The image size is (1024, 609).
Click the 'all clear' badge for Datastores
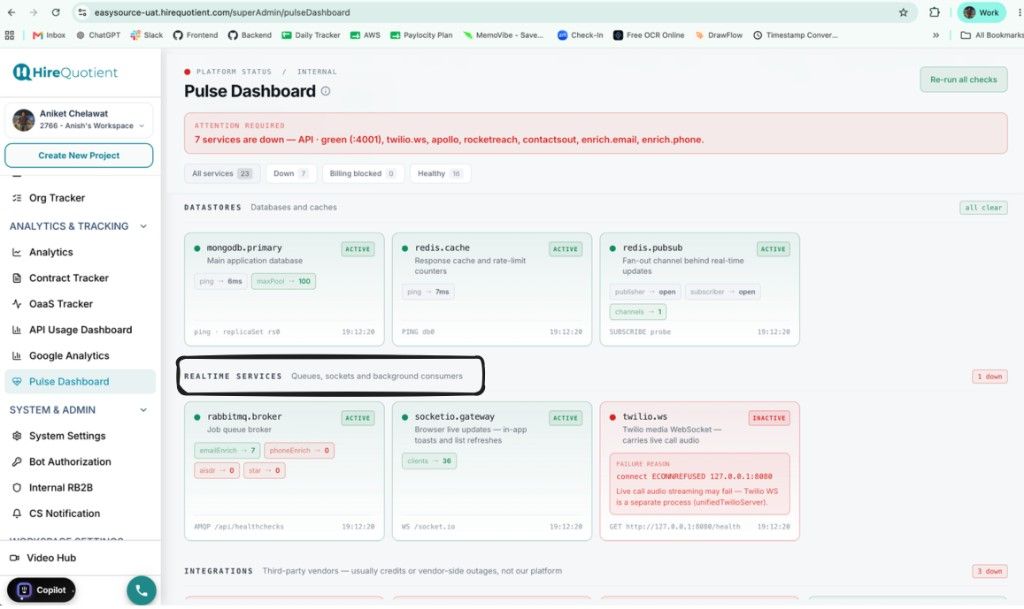(x=983, y=208)
